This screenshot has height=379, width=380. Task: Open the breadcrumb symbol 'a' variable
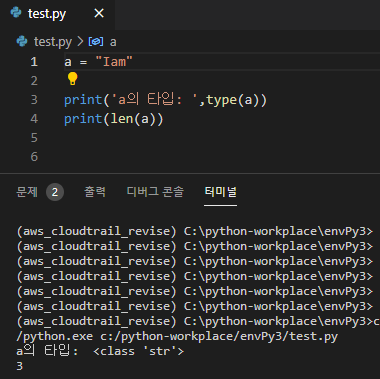(x=113, y=42)
